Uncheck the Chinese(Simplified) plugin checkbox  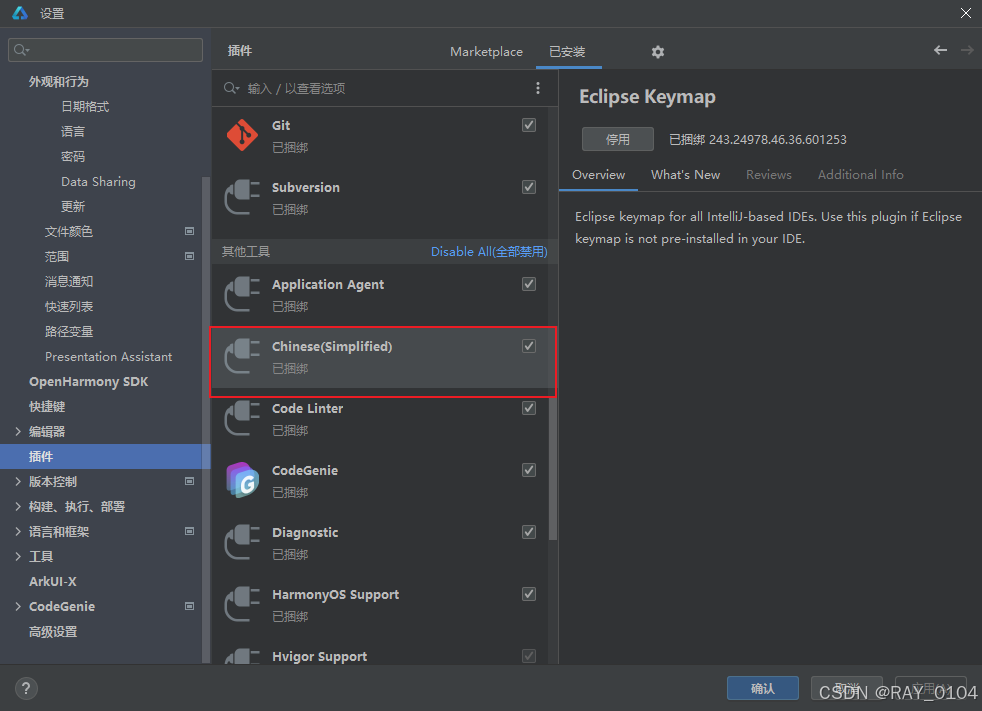(x=529, y=346)
